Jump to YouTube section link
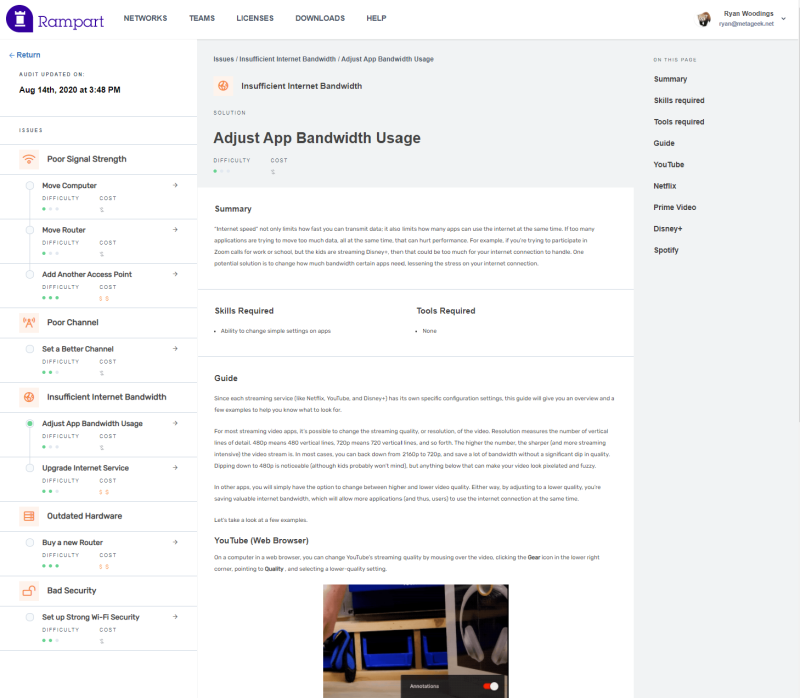 pyautogui.click(x=669, y=165)
